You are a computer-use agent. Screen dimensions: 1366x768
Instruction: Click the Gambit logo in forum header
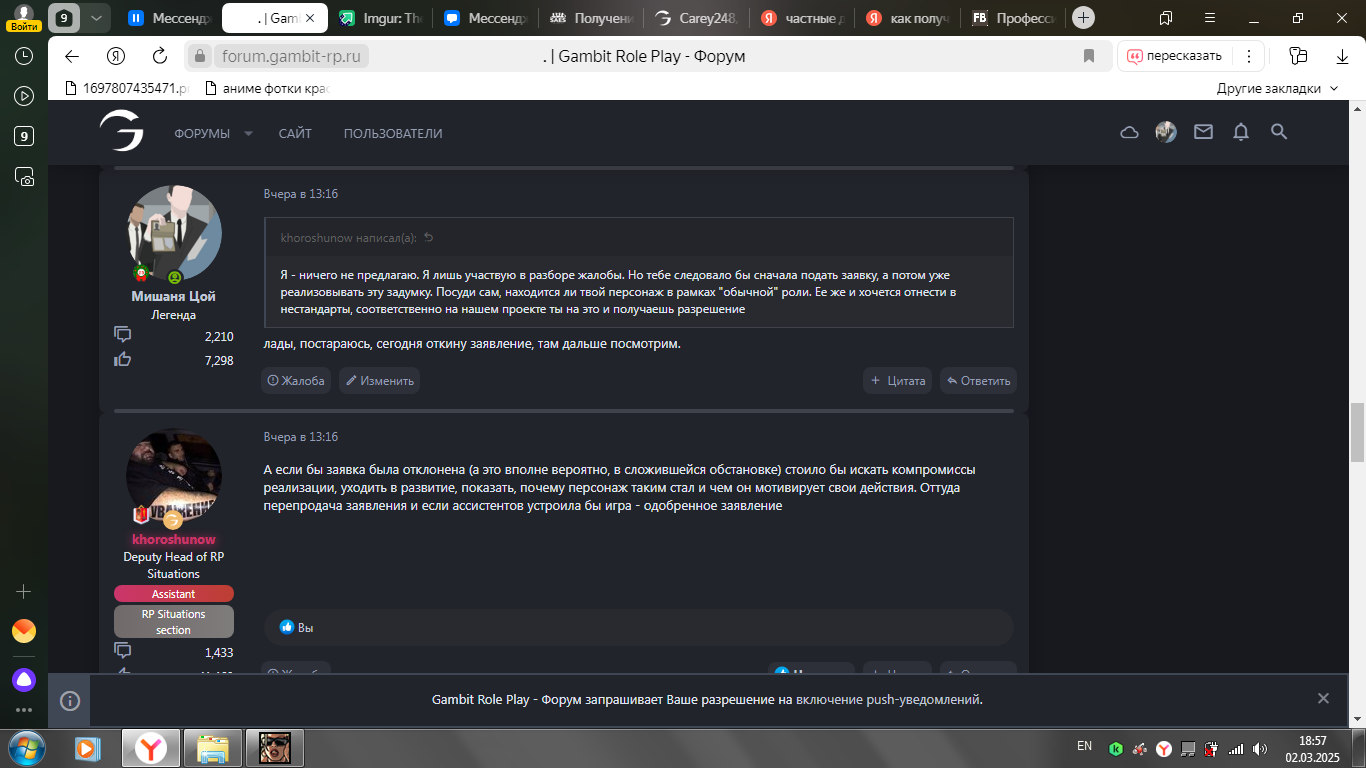[121, 131]
